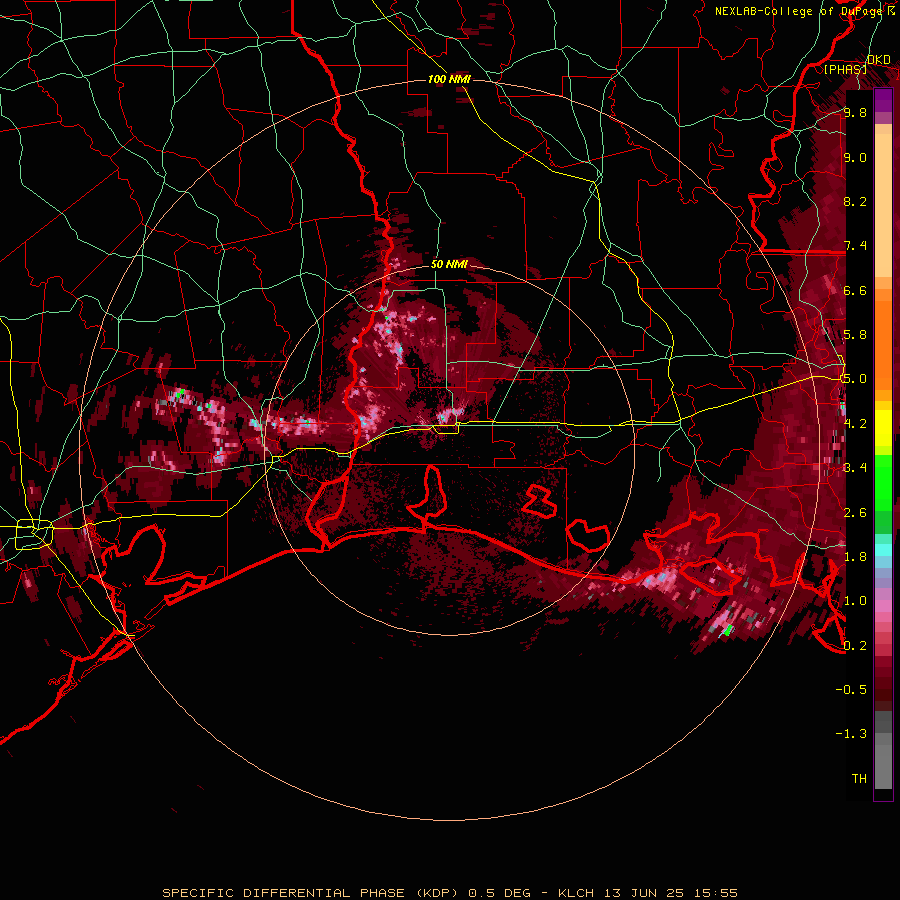Click the 1.8 value on the color scale
The height and width of the screenshot is (900, 900).
(855, 557)
